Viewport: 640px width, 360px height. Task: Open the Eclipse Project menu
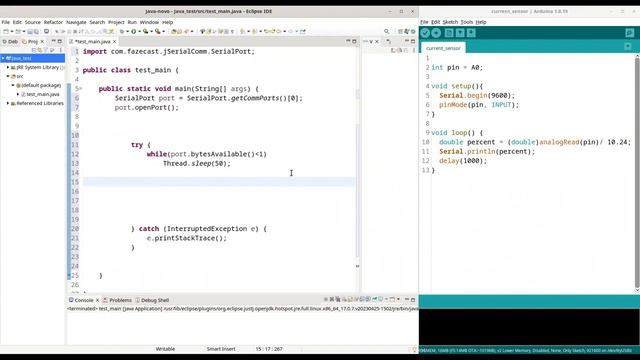[116, 22]
